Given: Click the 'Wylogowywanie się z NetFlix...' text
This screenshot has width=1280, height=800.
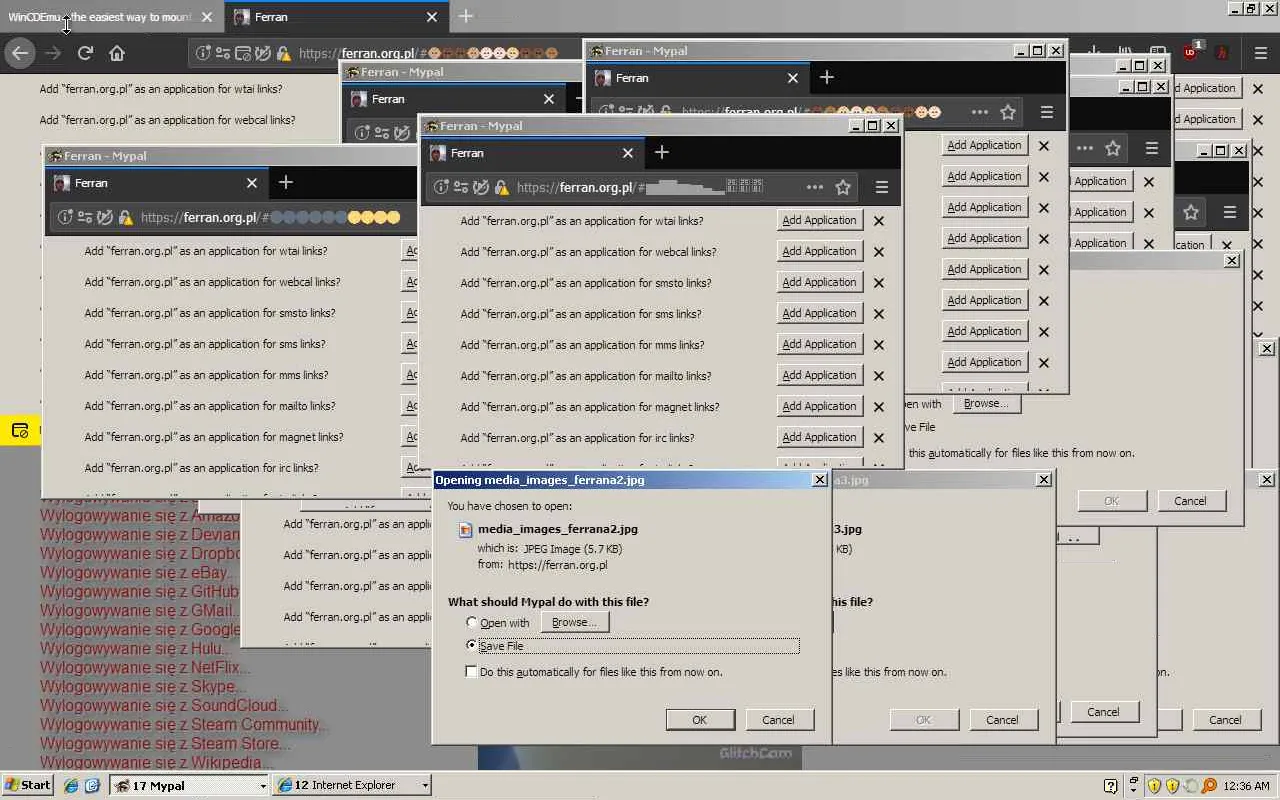Looking at the screenshot, I should click(x=145, y=668).
